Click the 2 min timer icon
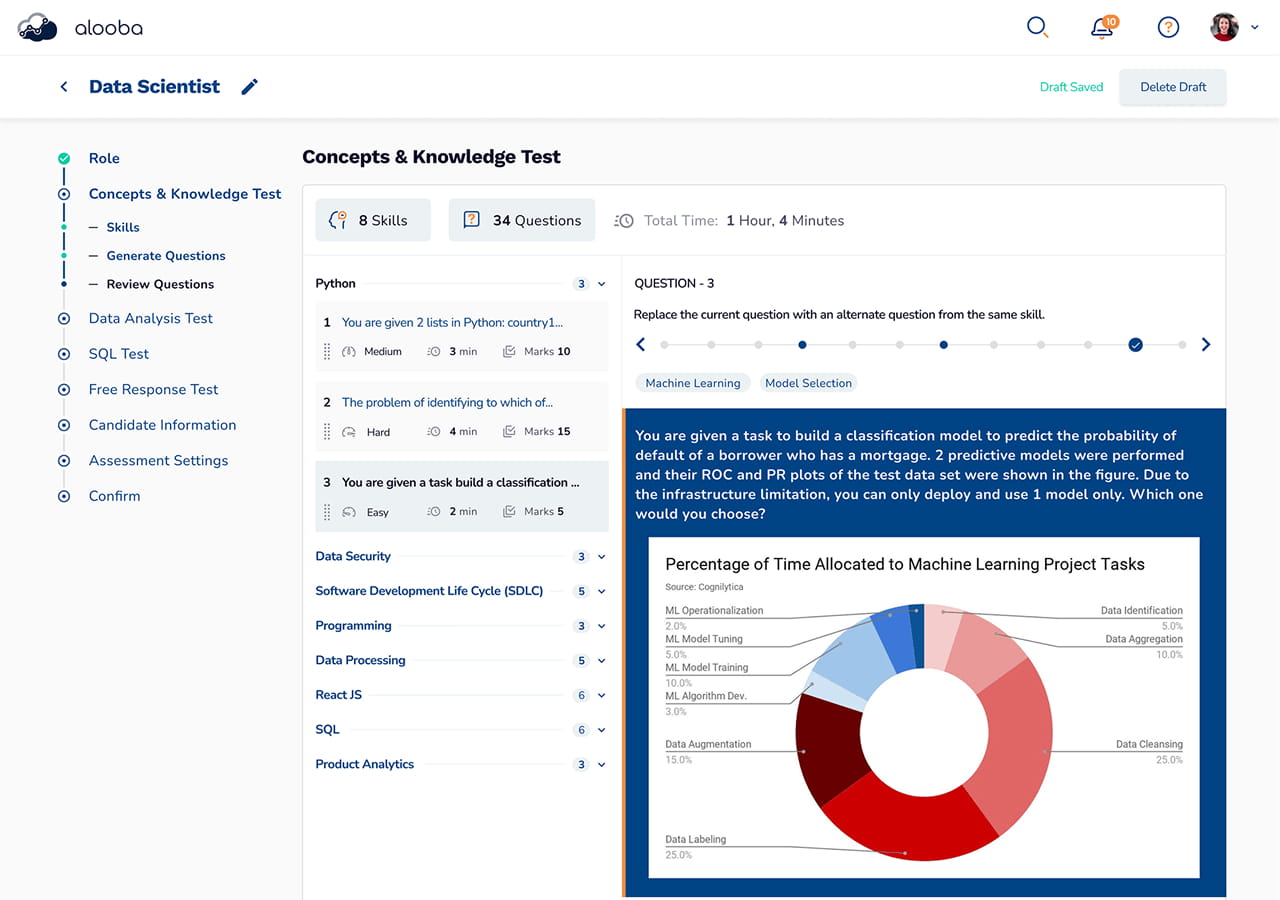The width and height of the screenshot is (1280, 900). (434, 512)
